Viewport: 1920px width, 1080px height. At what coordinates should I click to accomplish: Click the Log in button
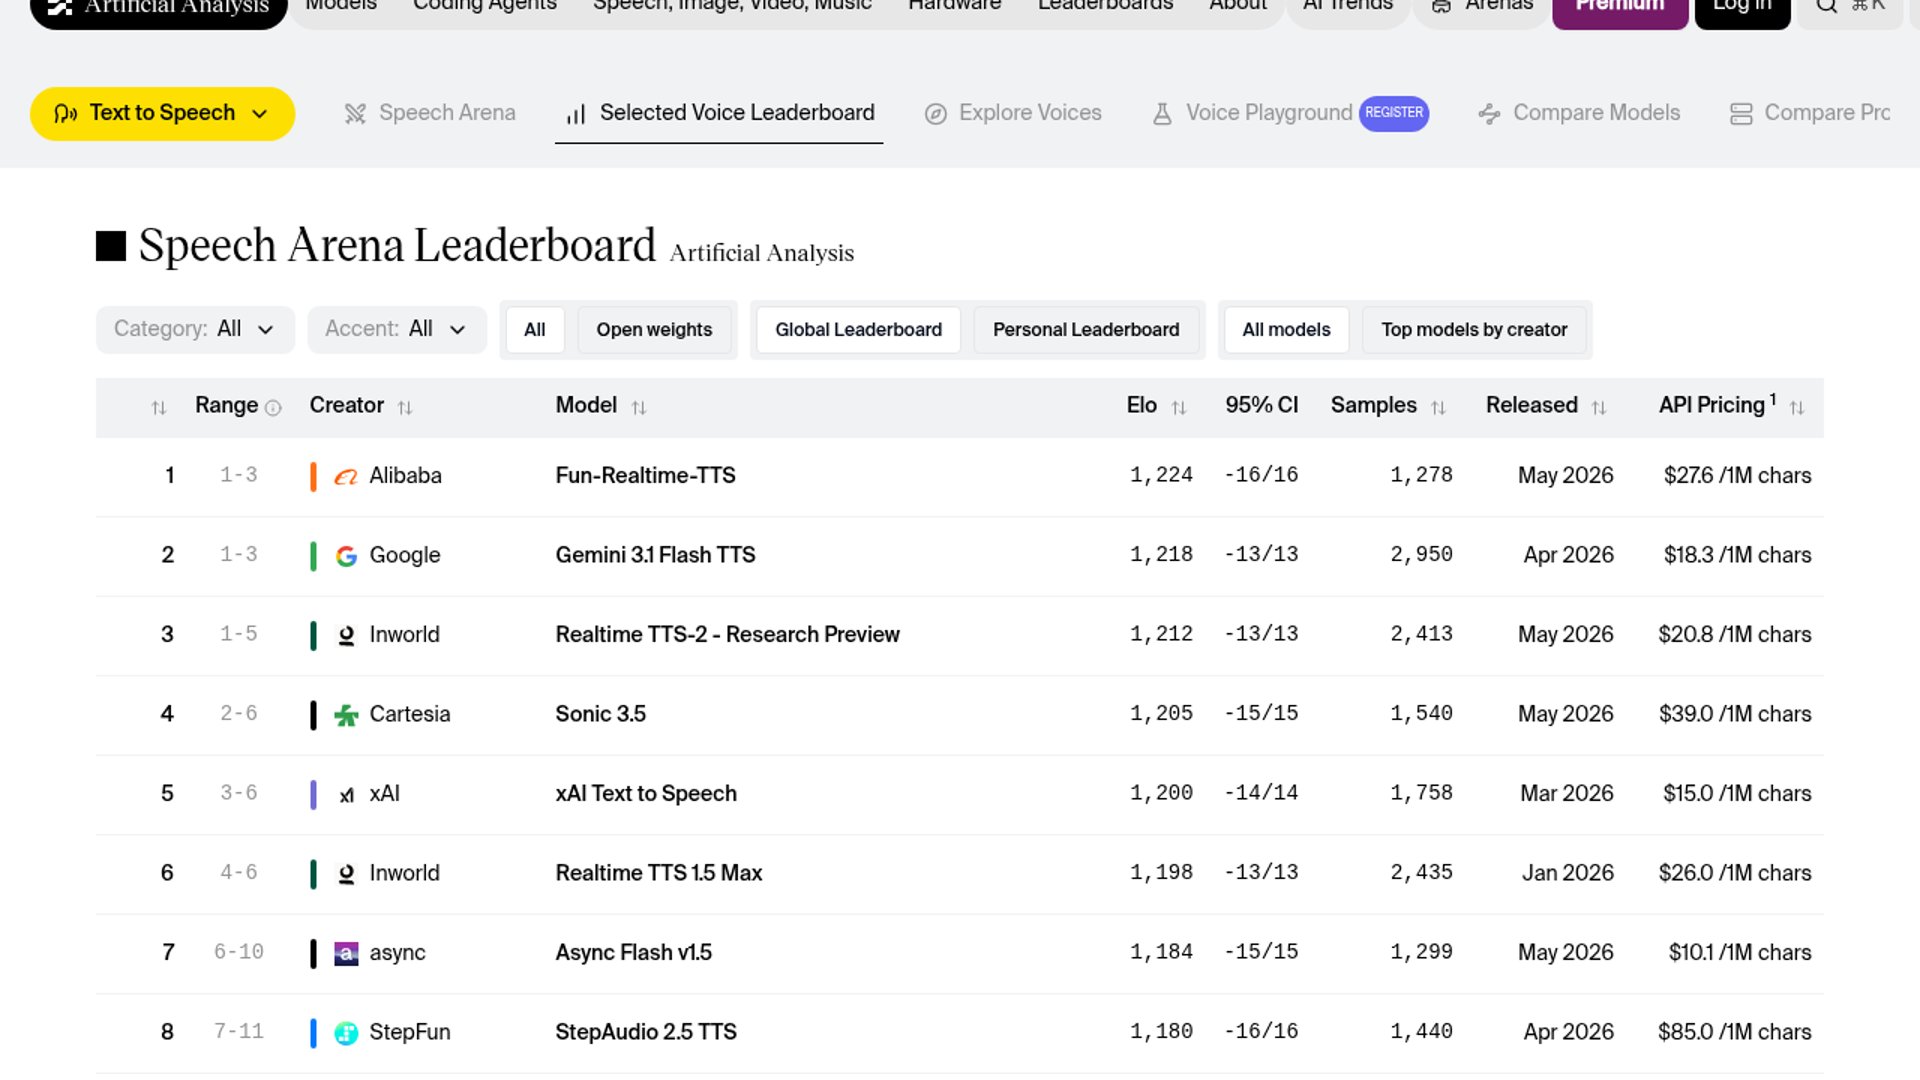pos(1743,8)
